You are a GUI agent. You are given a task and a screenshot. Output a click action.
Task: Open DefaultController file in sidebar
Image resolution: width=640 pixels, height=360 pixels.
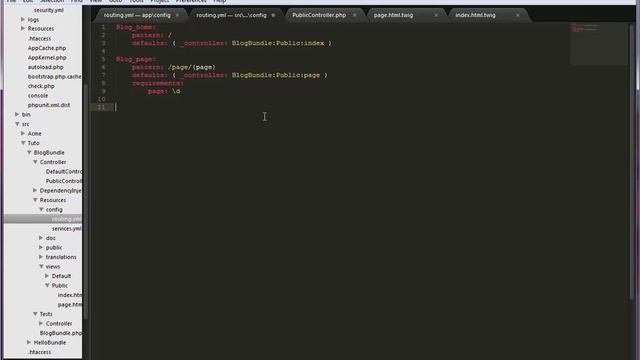point(64,171)
